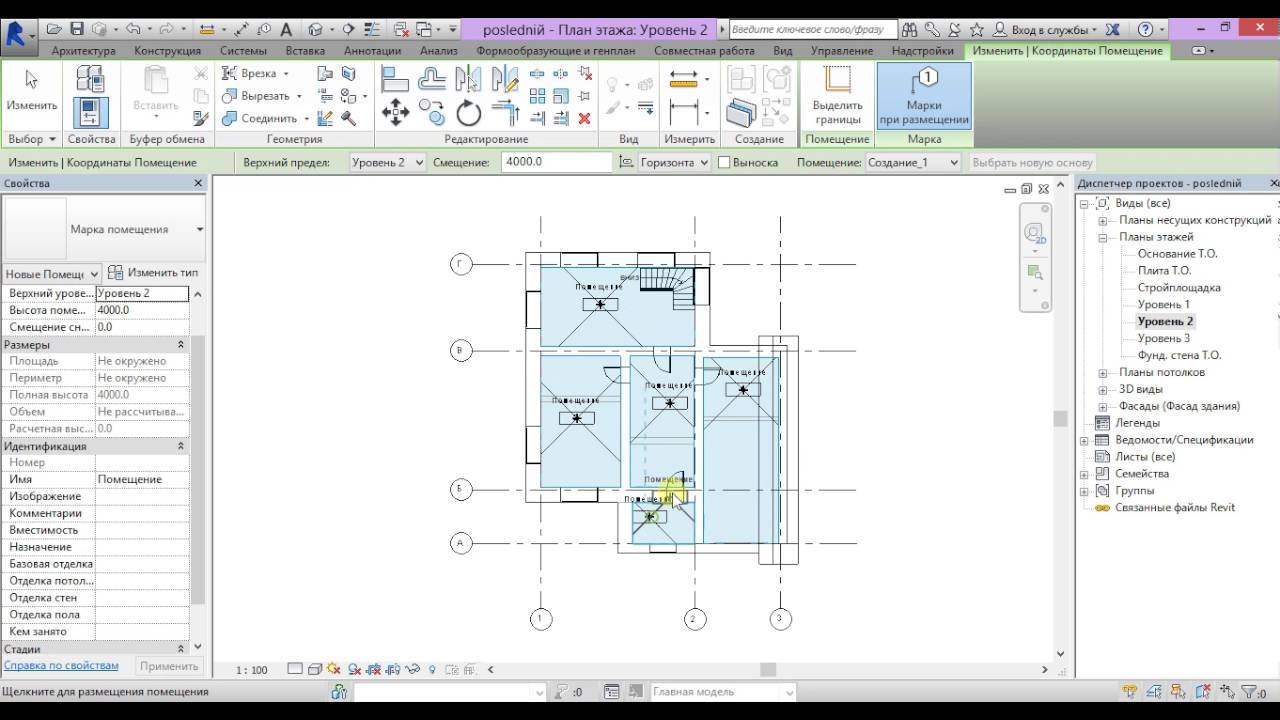Toggle select links icon in status bar
Image resolution: width=1280 pixels, height=720 pixels.
pyautogui.click(x=1130, y=692)
